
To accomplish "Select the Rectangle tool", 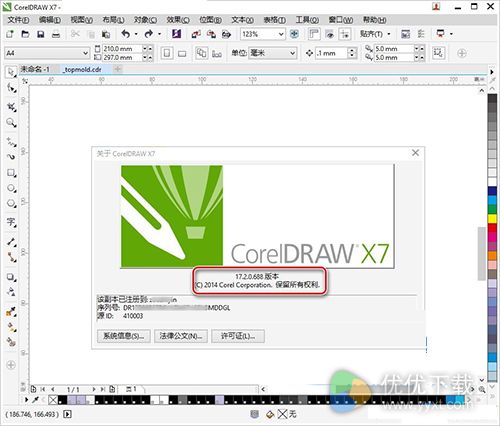I will tap(11, 173).
